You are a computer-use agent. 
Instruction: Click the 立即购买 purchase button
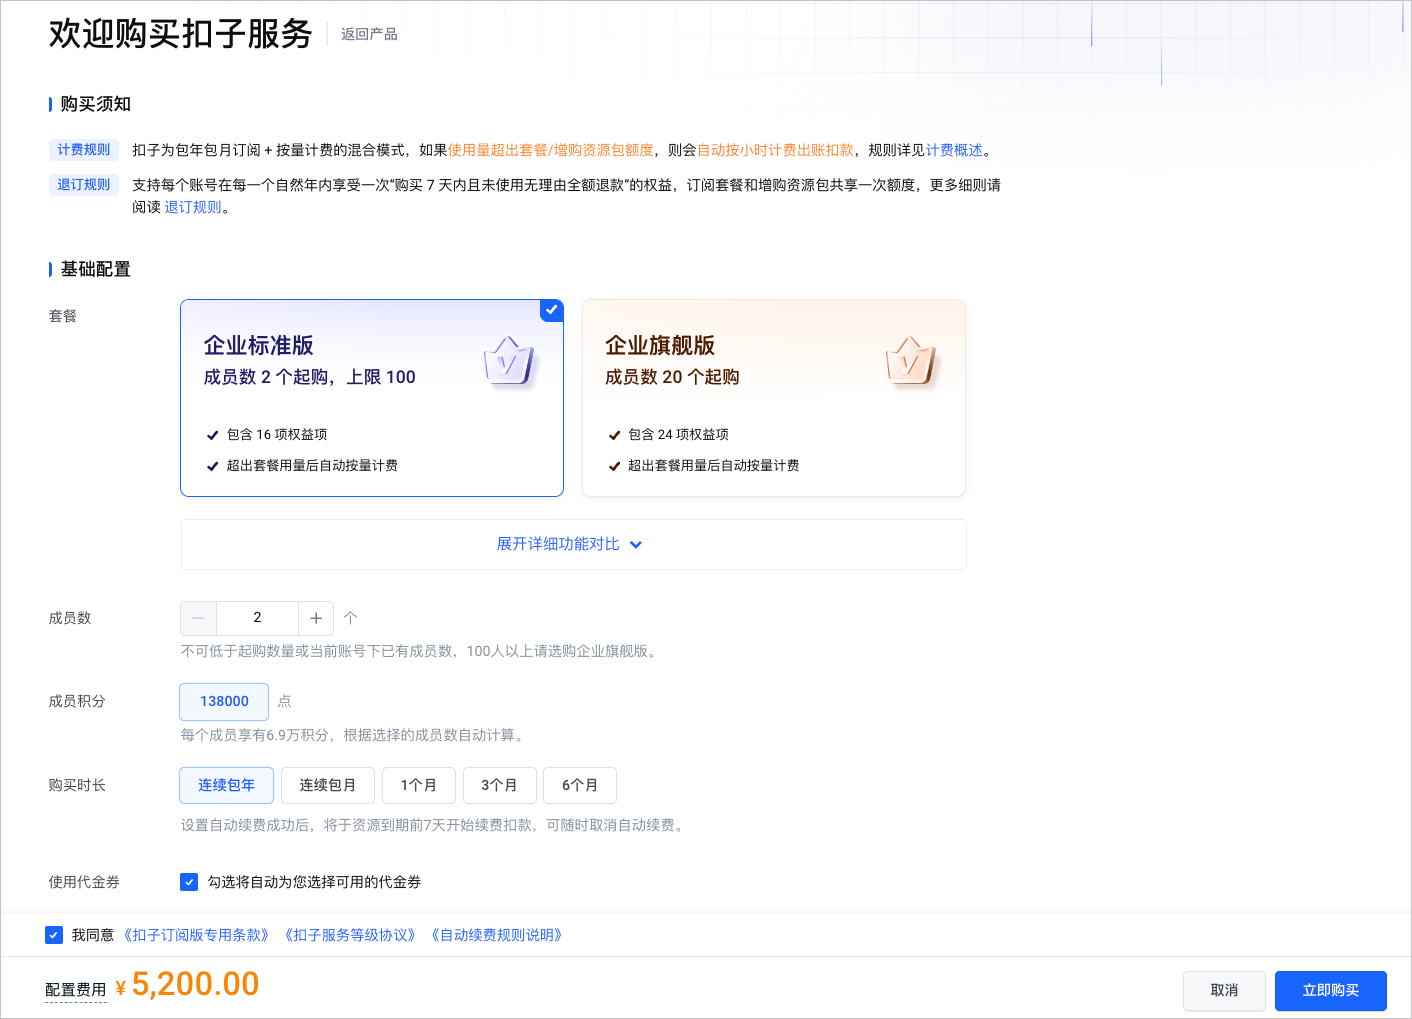tap(1330, 990)
